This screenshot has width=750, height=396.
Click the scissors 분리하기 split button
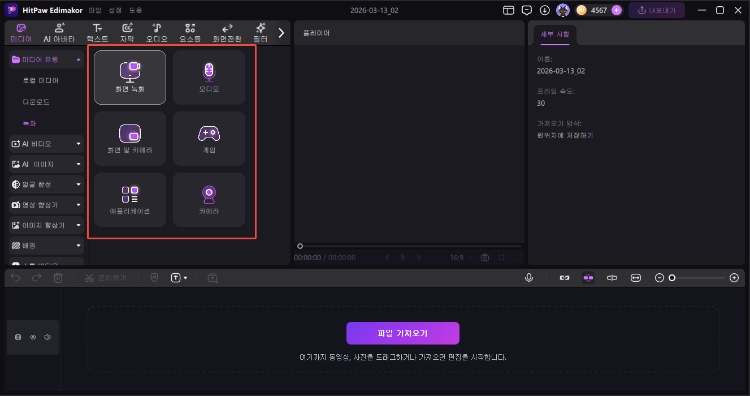point(106,278)
